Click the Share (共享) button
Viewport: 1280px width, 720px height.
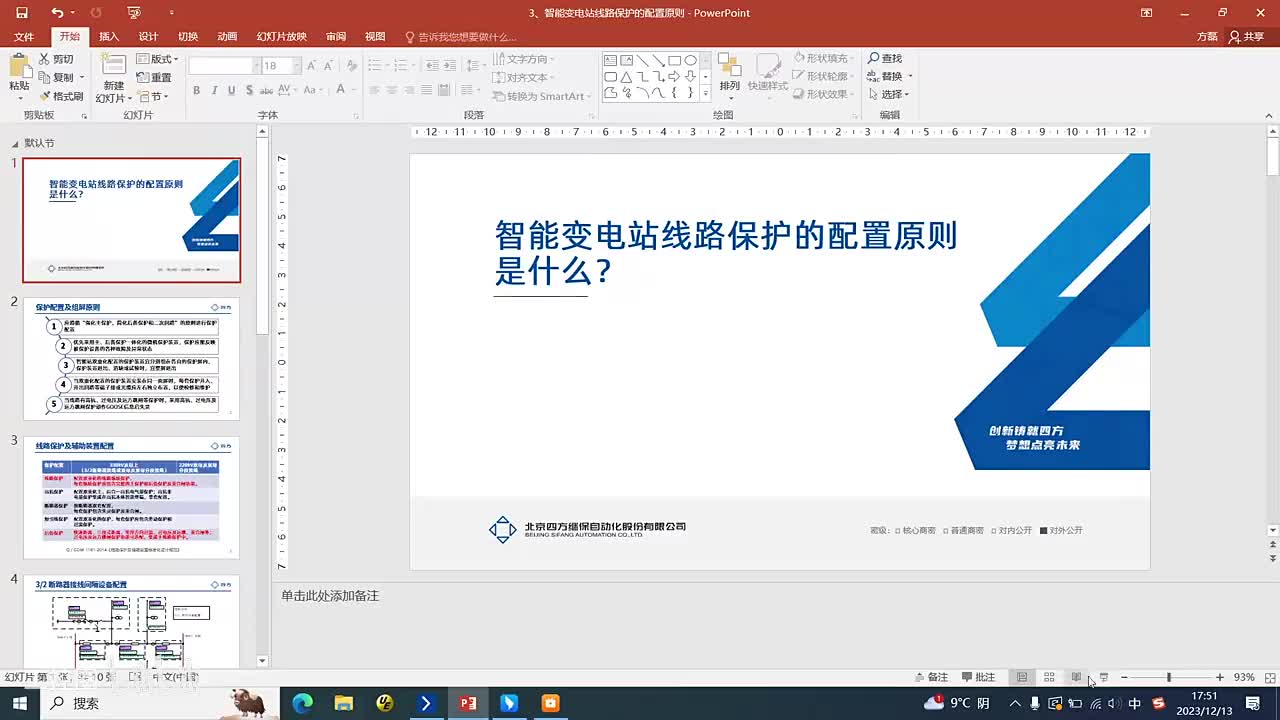click(x=1247, y=37)
